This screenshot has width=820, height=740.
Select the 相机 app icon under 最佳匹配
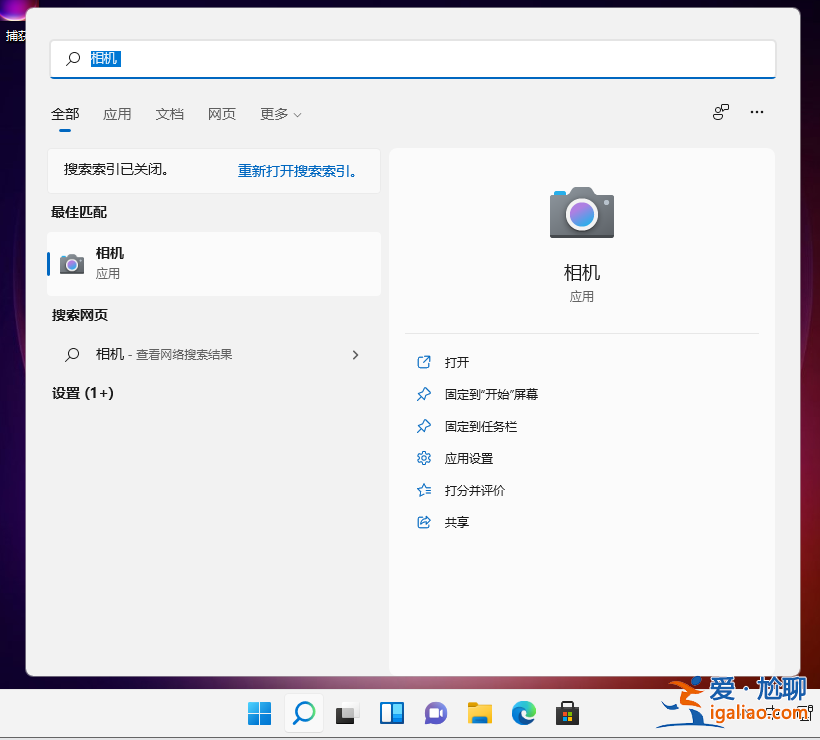(71, 263)
